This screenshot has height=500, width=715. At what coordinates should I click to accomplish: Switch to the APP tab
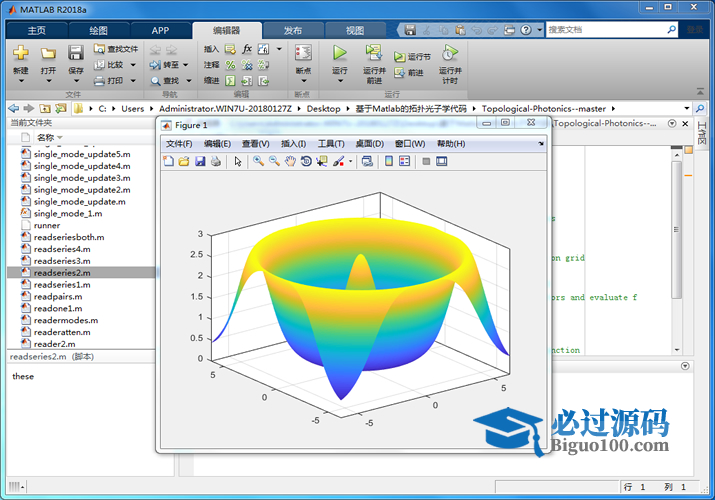160,31
